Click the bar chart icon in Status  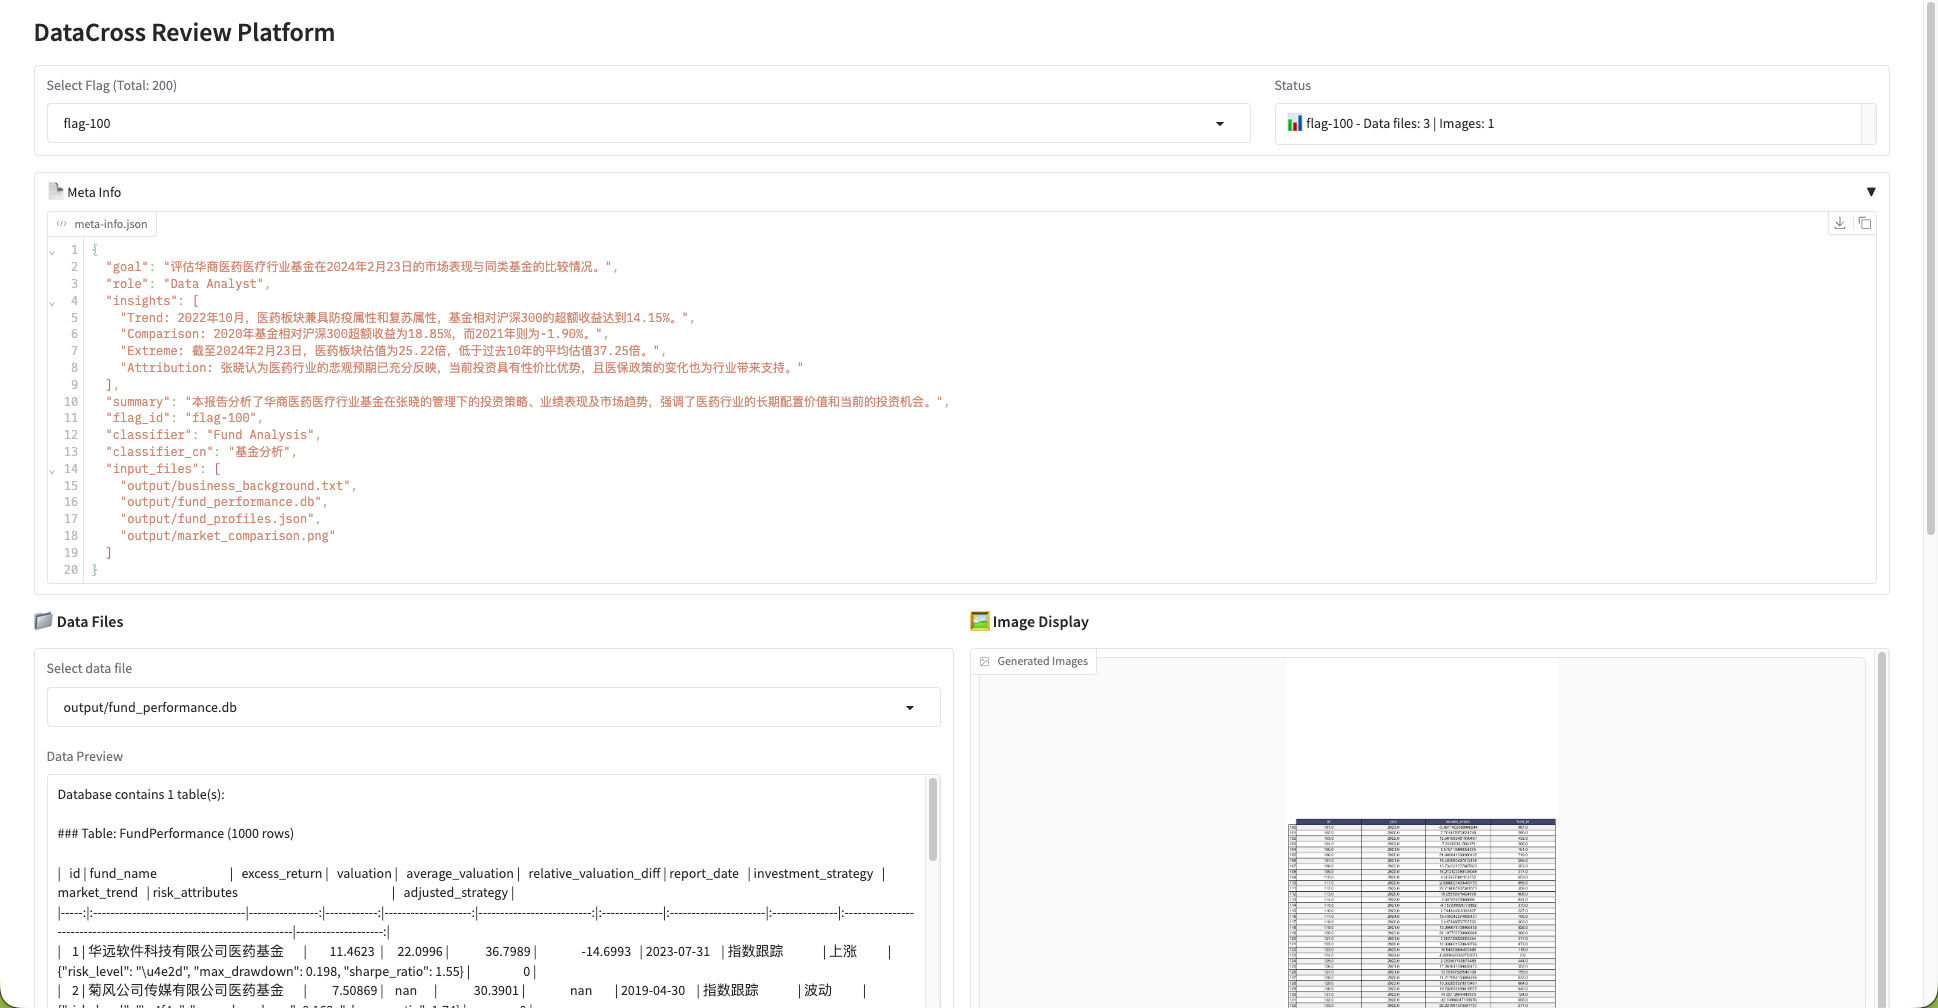click(x=1294, y=123)
